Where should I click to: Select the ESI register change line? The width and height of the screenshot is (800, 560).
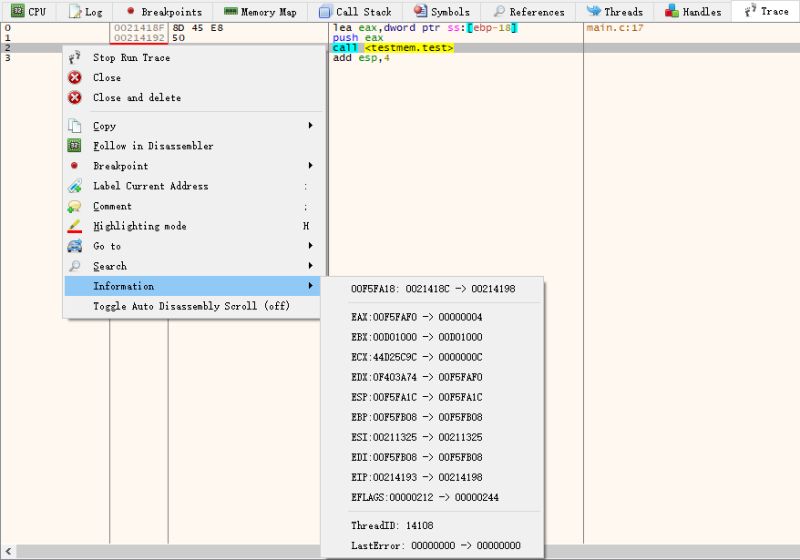point(433,437)
